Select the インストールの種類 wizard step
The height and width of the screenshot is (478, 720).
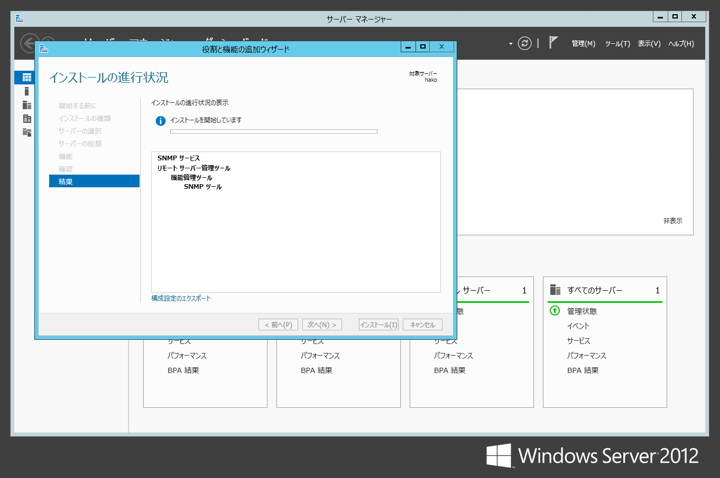(84, 118)
